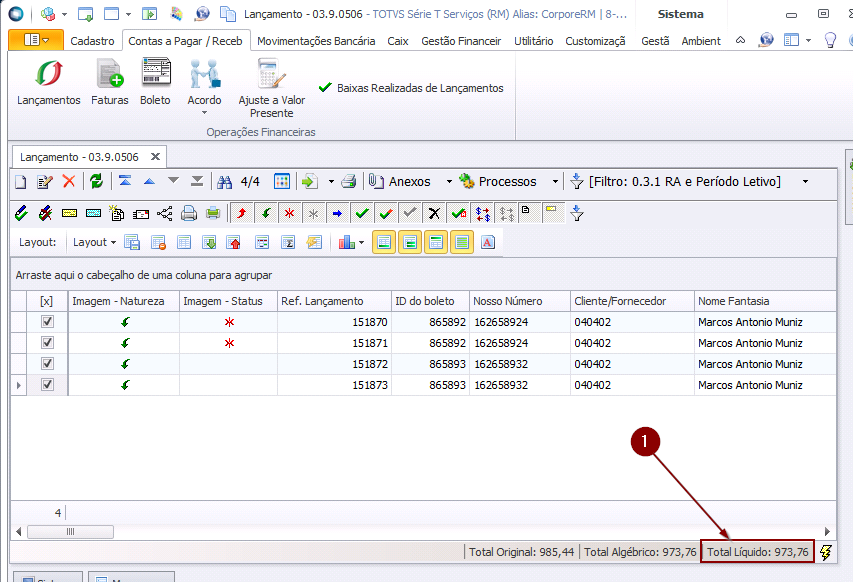Uncheck the checkbox for lançamento 151870
Image resolution: width=853 pixels, height=582 pixels.
click(46, 322)
